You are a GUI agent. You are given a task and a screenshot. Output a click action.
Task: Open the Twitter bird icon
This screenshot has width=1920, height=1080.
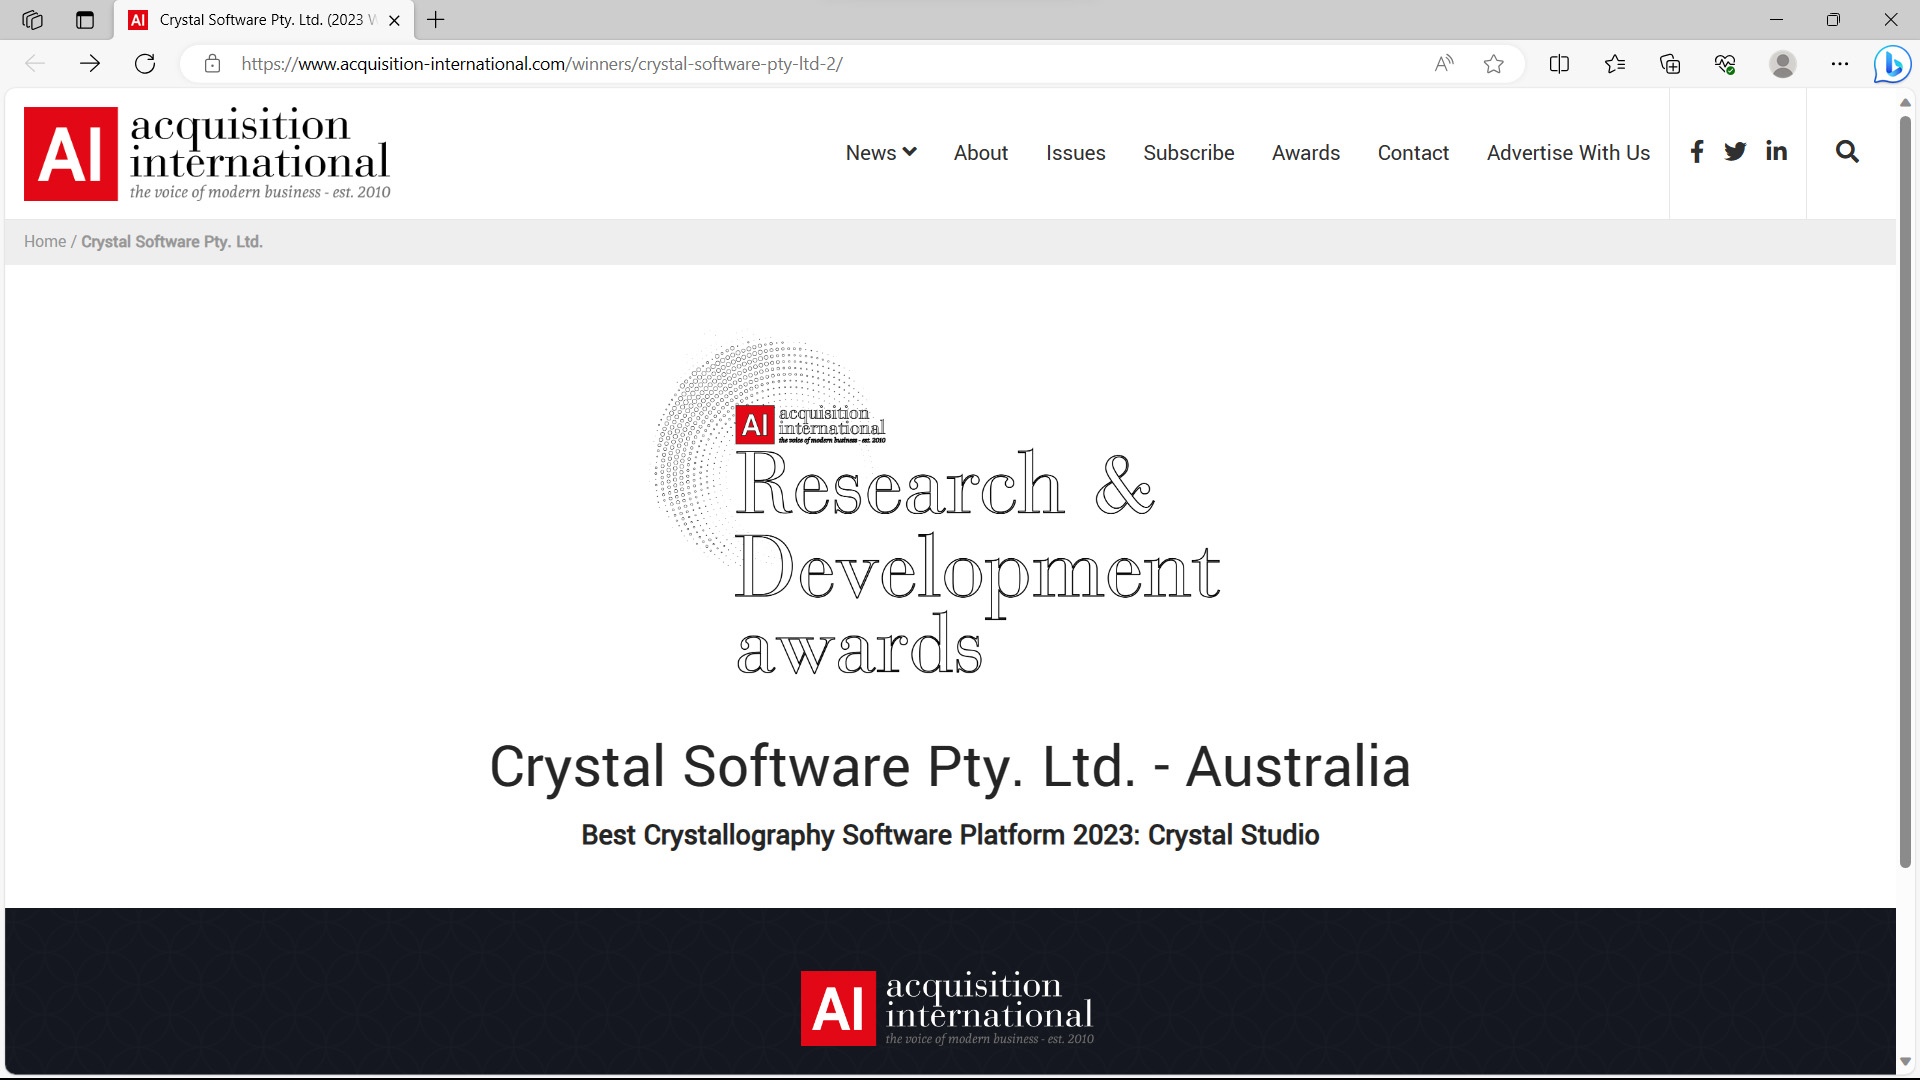click(x=1735, y=152)
